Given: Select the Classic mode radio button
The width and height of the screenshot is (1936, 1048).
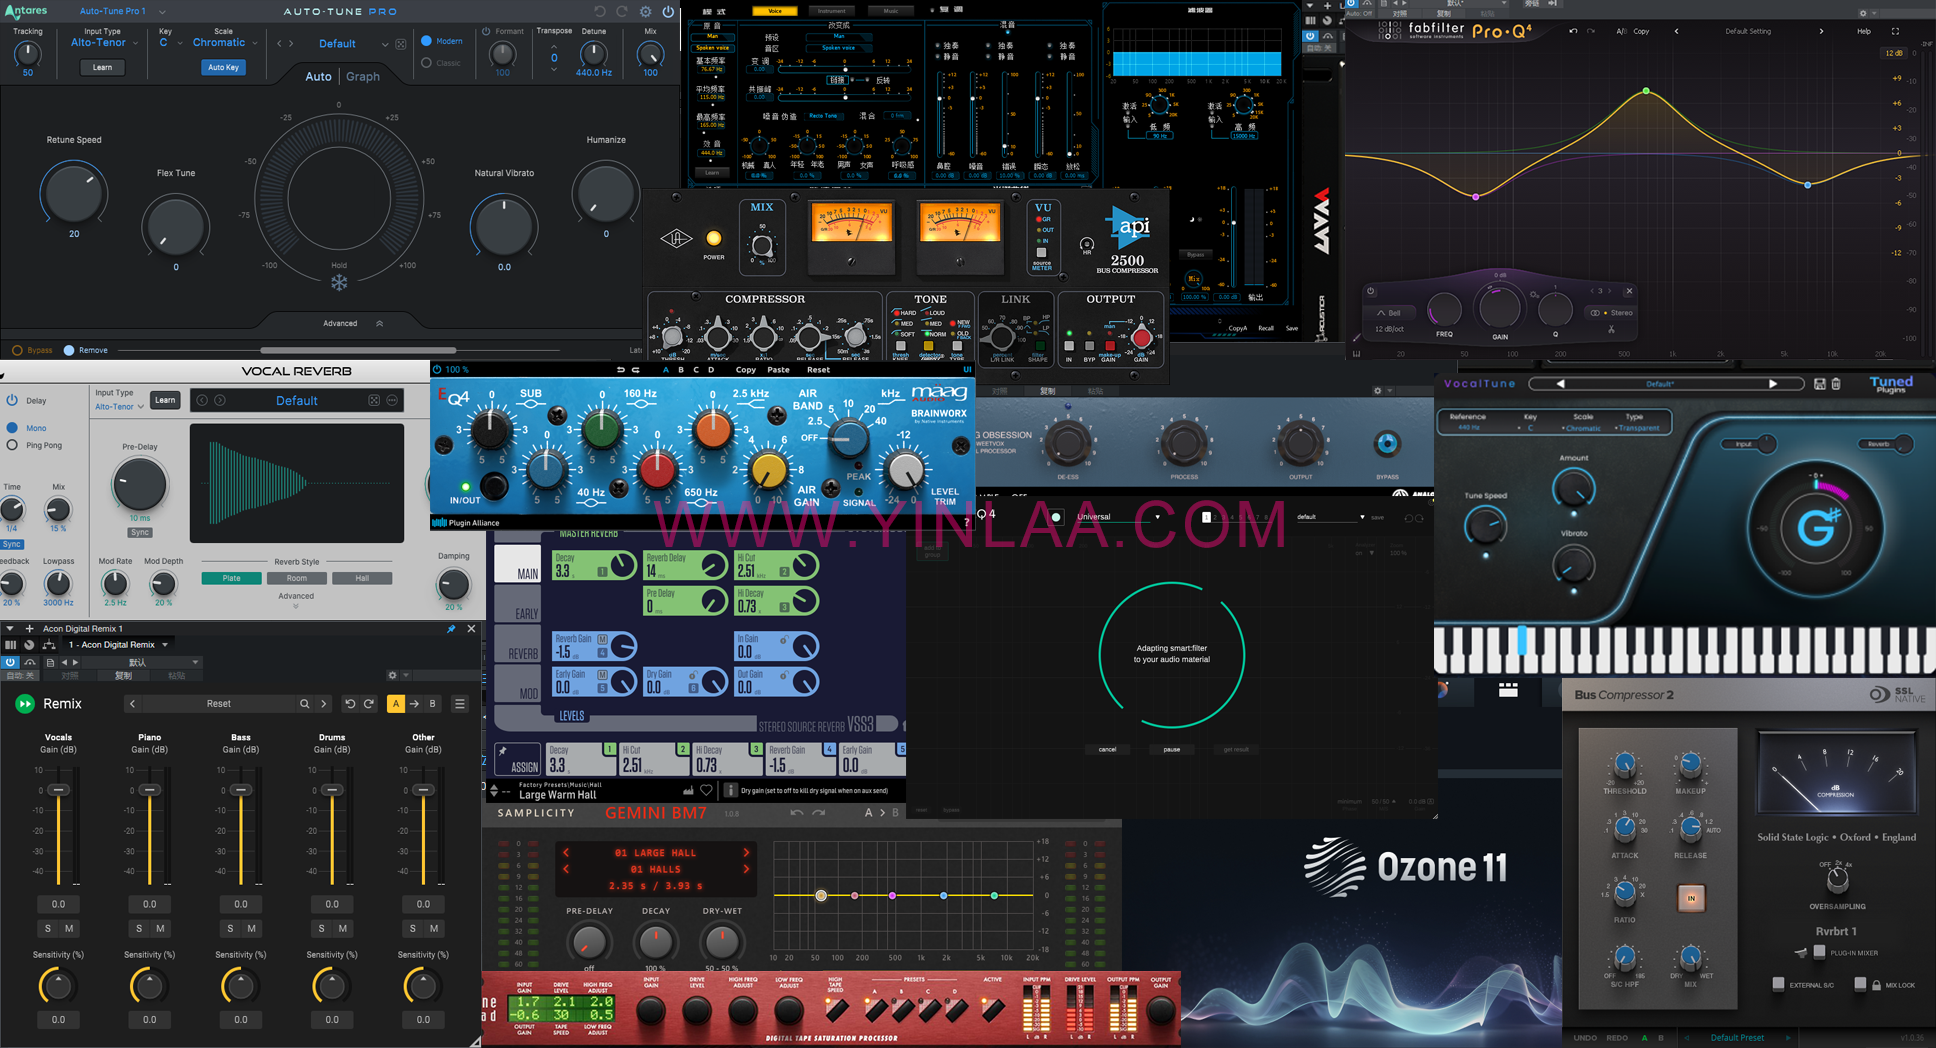Looking at the screenshot, I should pyautogui.click(x=427, y=63).
